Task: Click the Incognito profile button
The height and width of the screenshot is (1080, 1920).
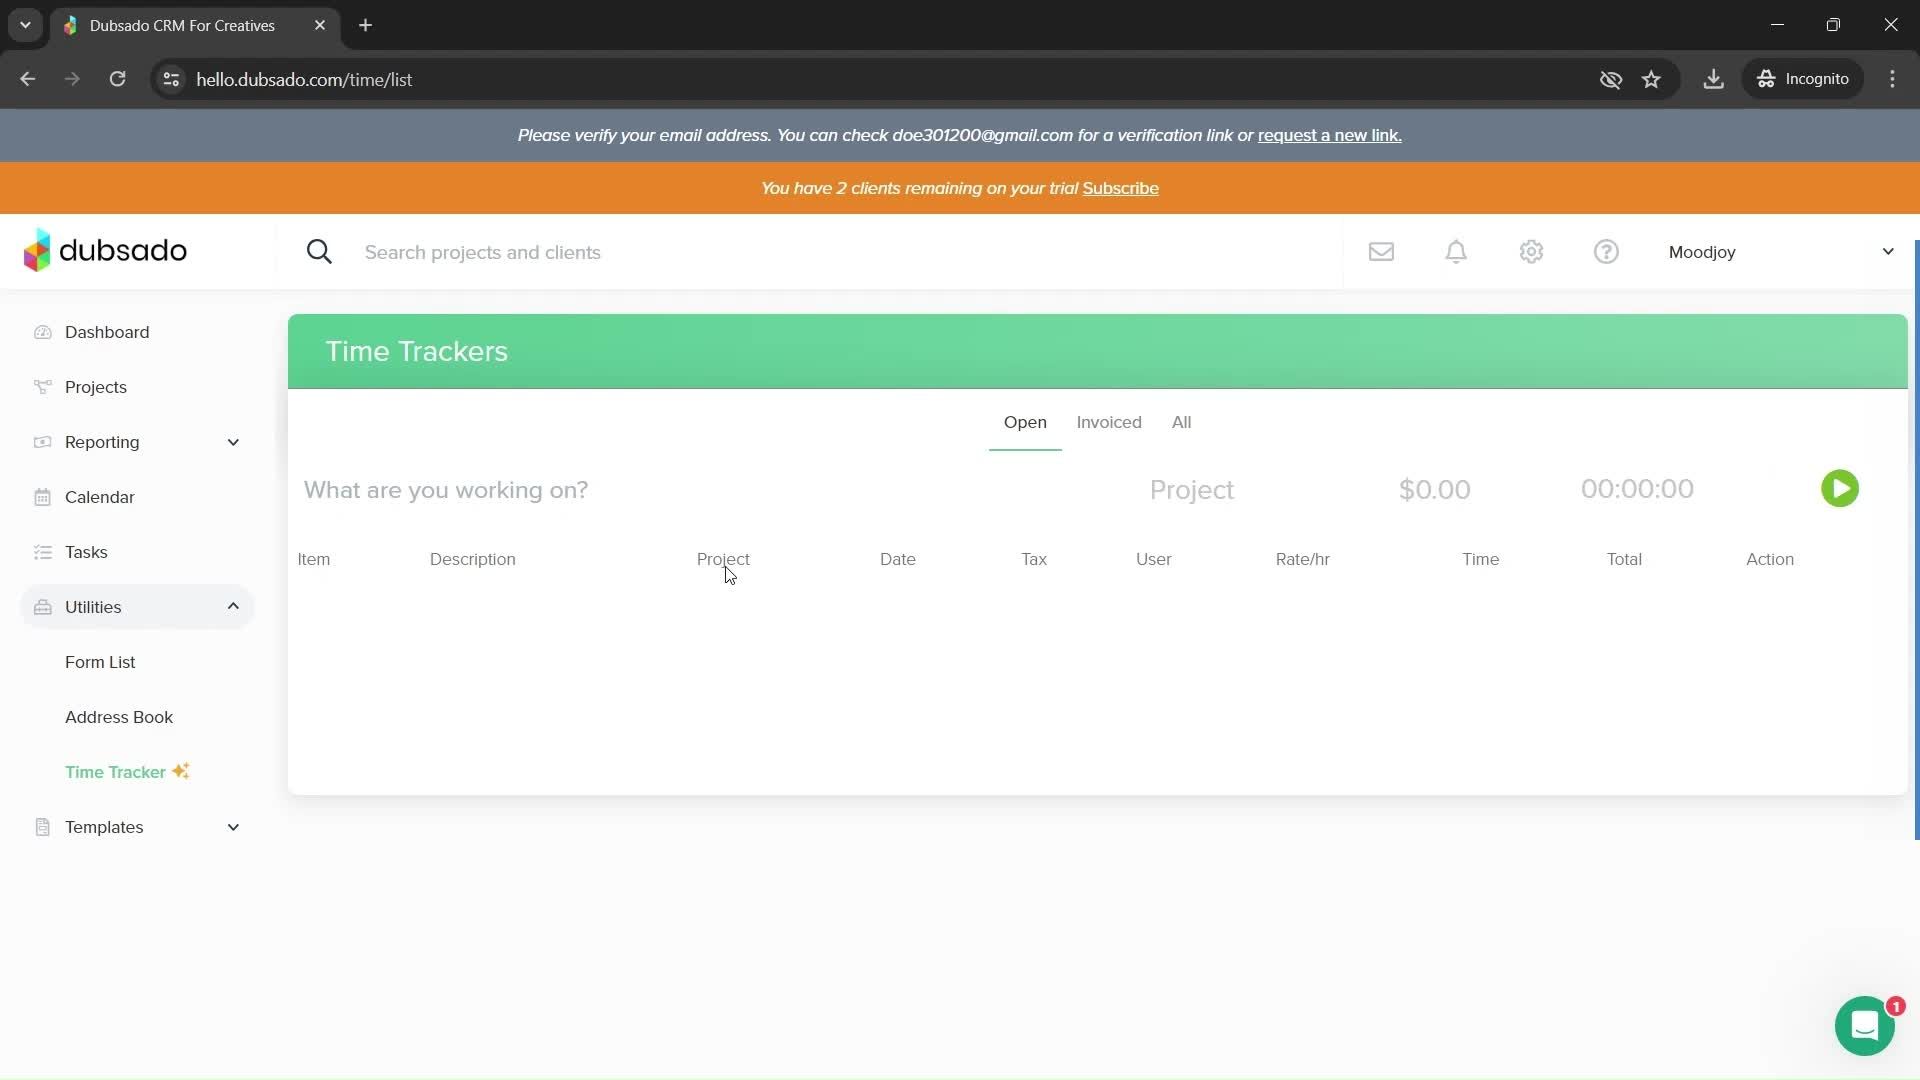Action: pyautogui.click(x=1803, y=79)
